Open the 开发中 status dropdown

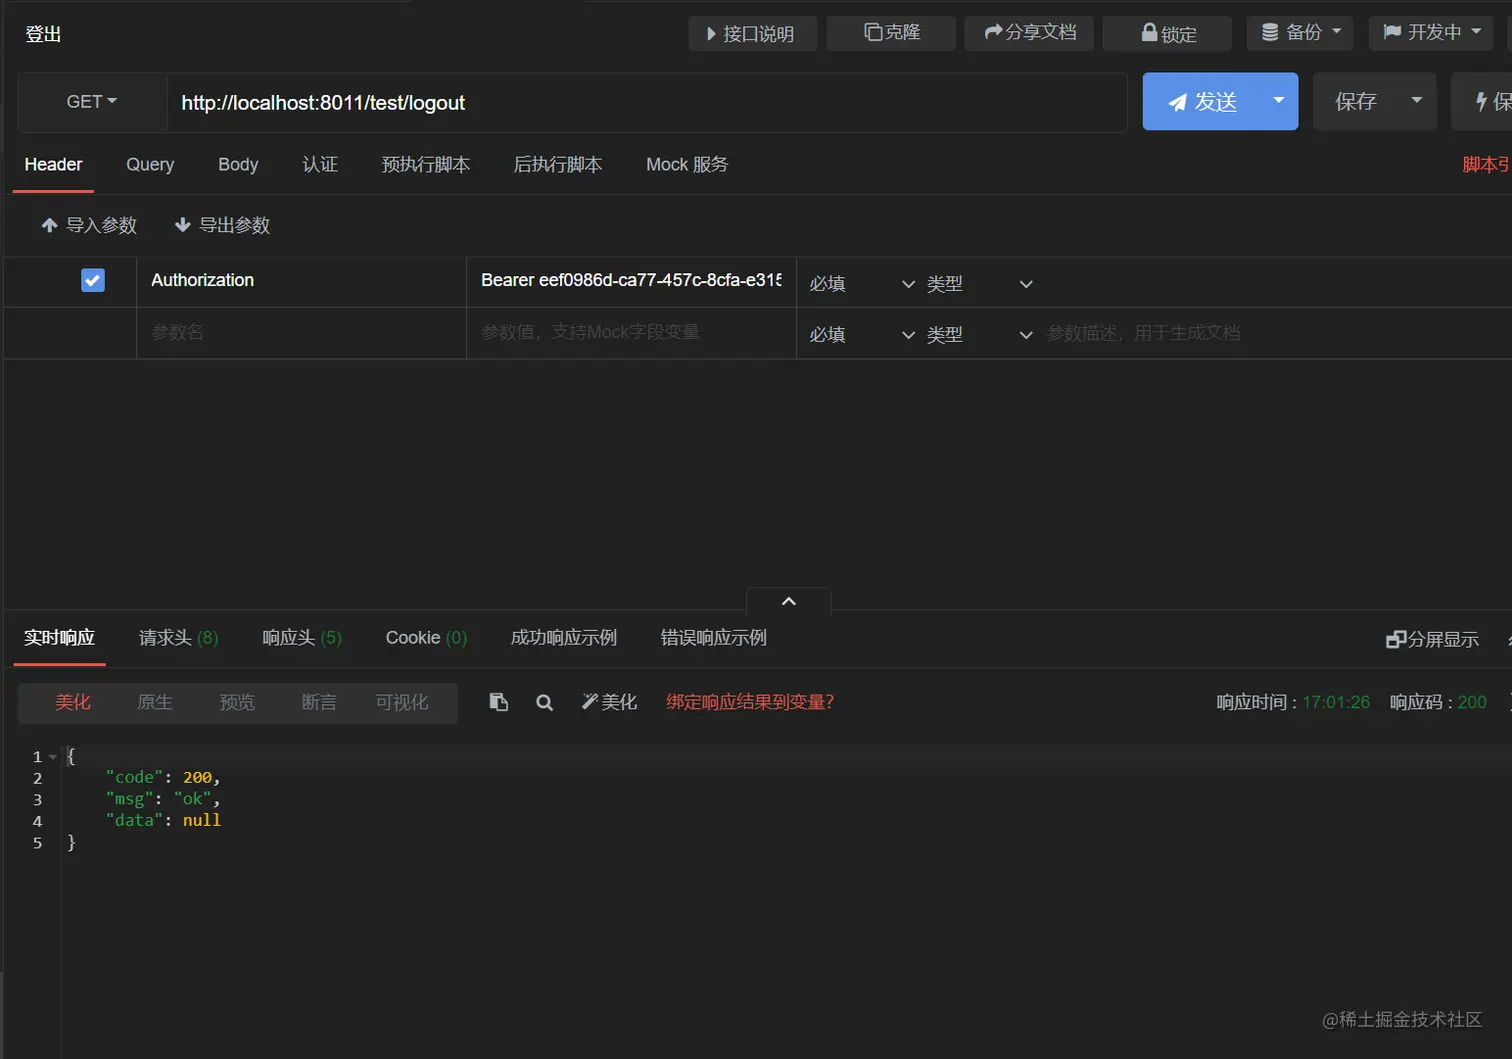click(x=1431, y=33)
